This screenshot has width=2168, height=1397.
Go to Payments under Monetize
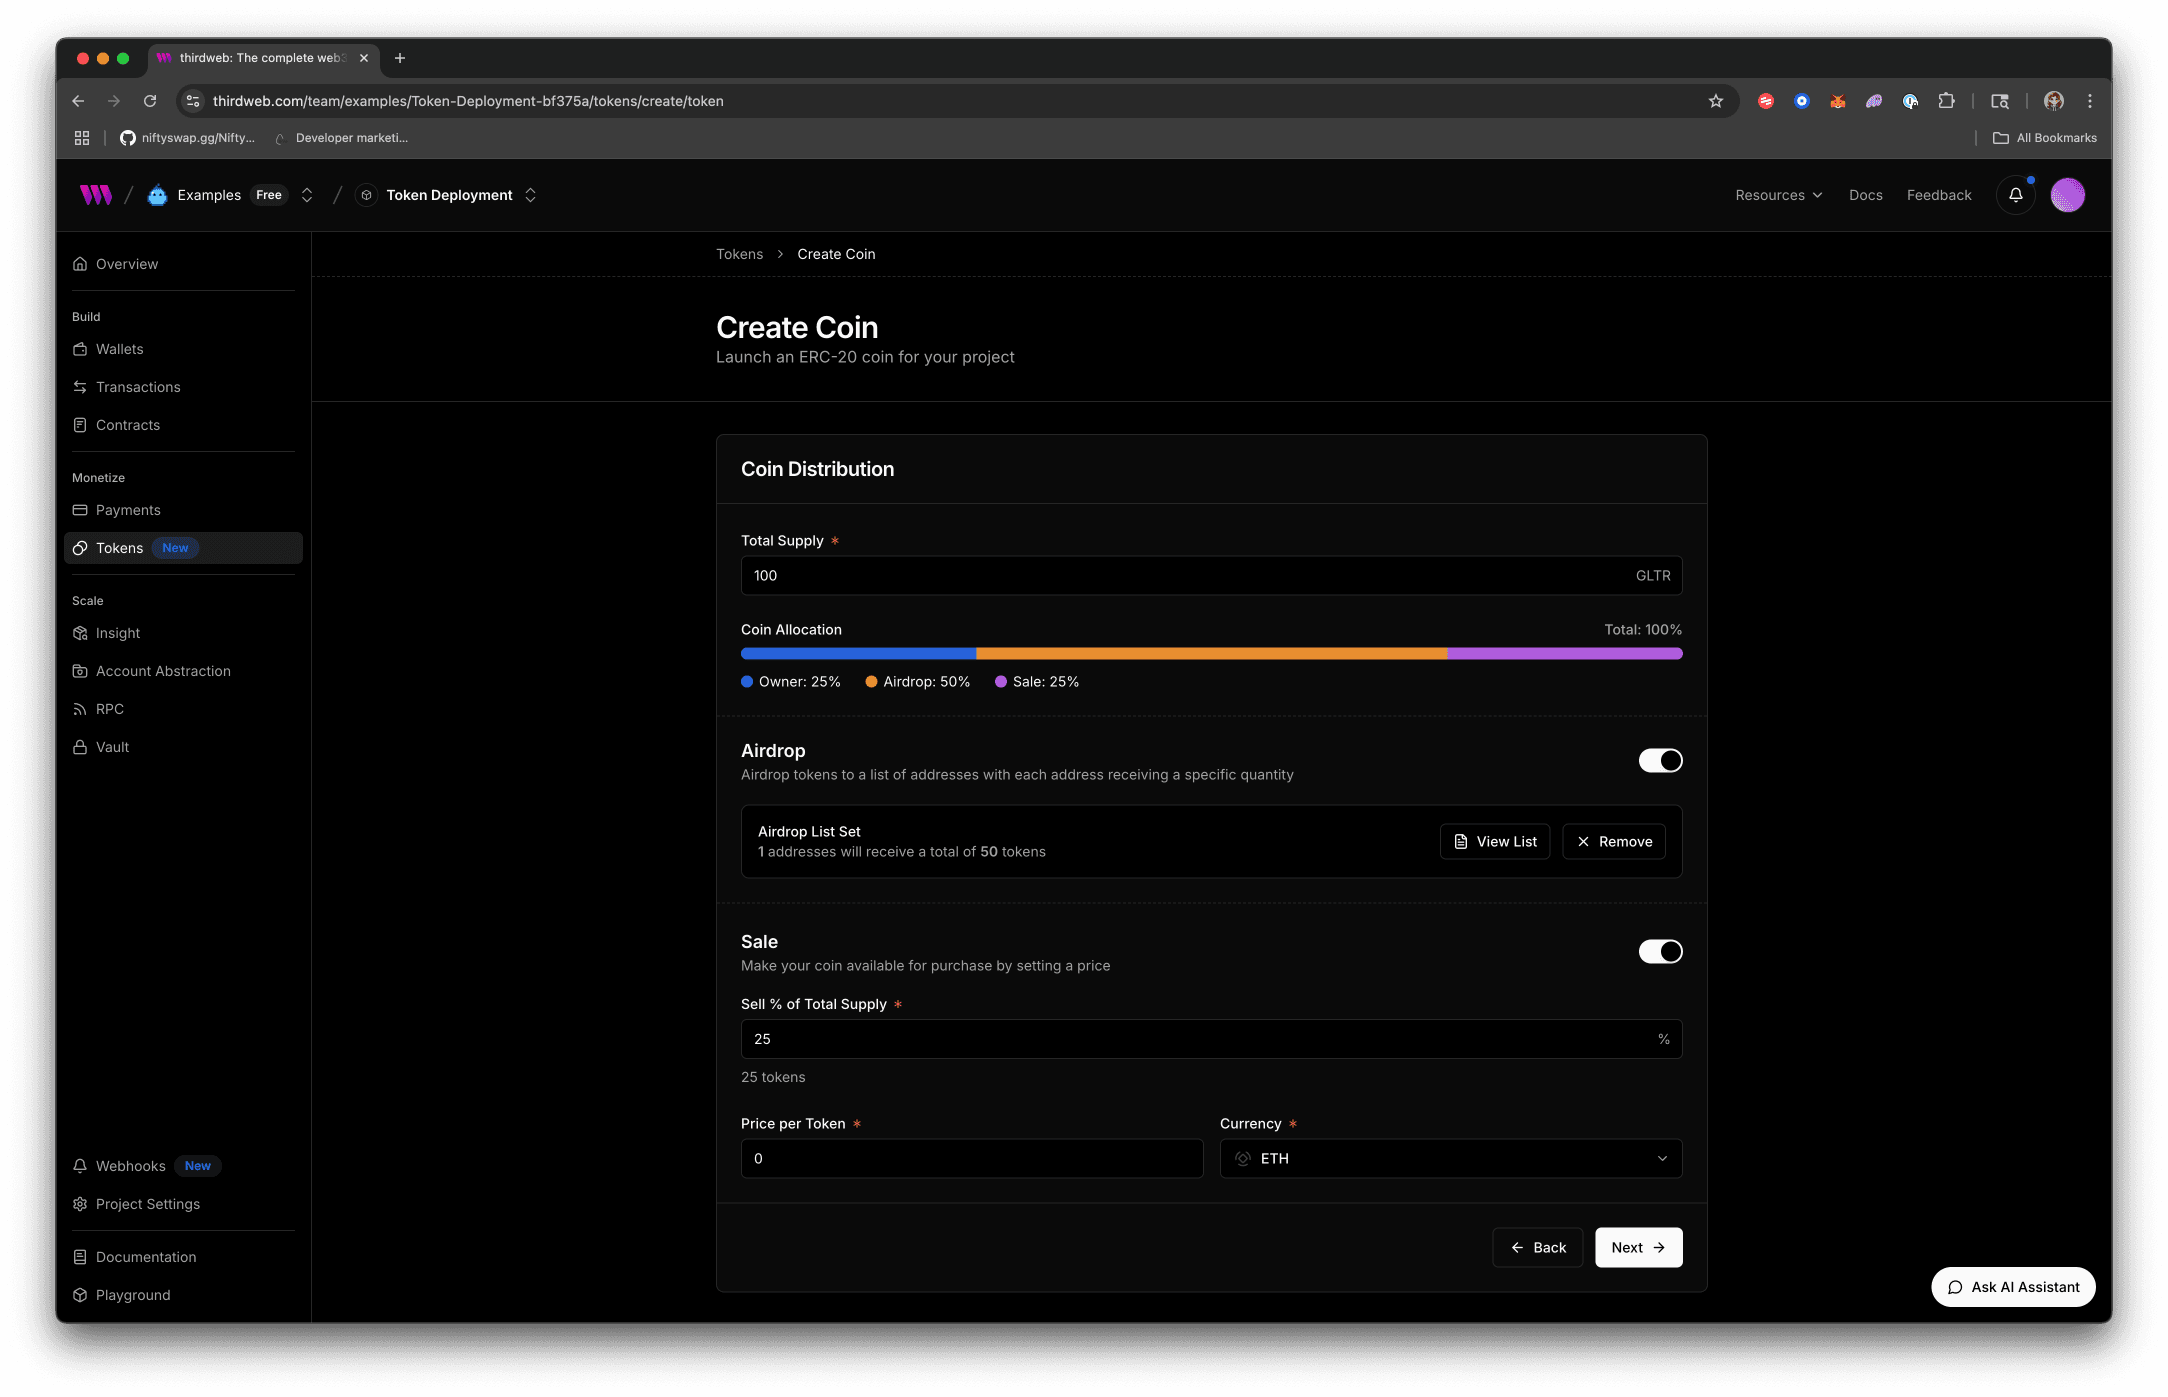129,510
